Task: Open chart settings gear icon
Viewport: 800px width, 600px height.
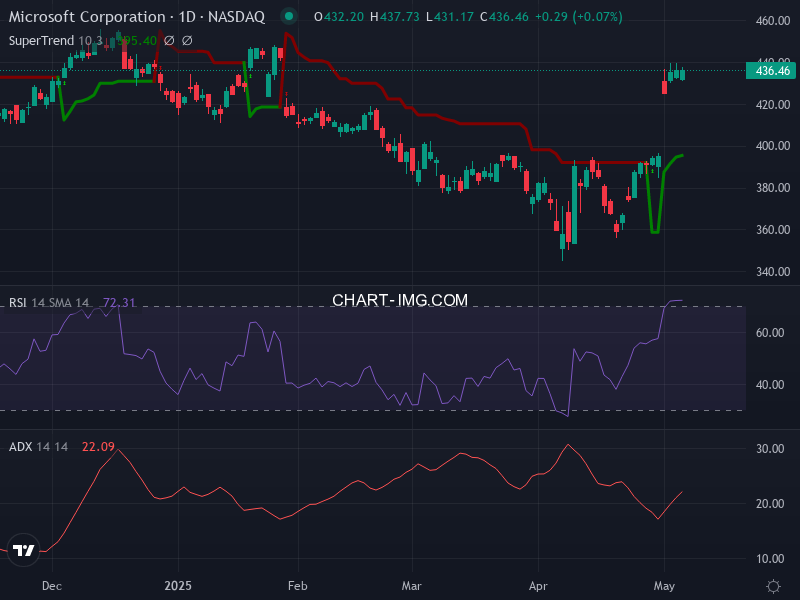Action: pos(773,586)
